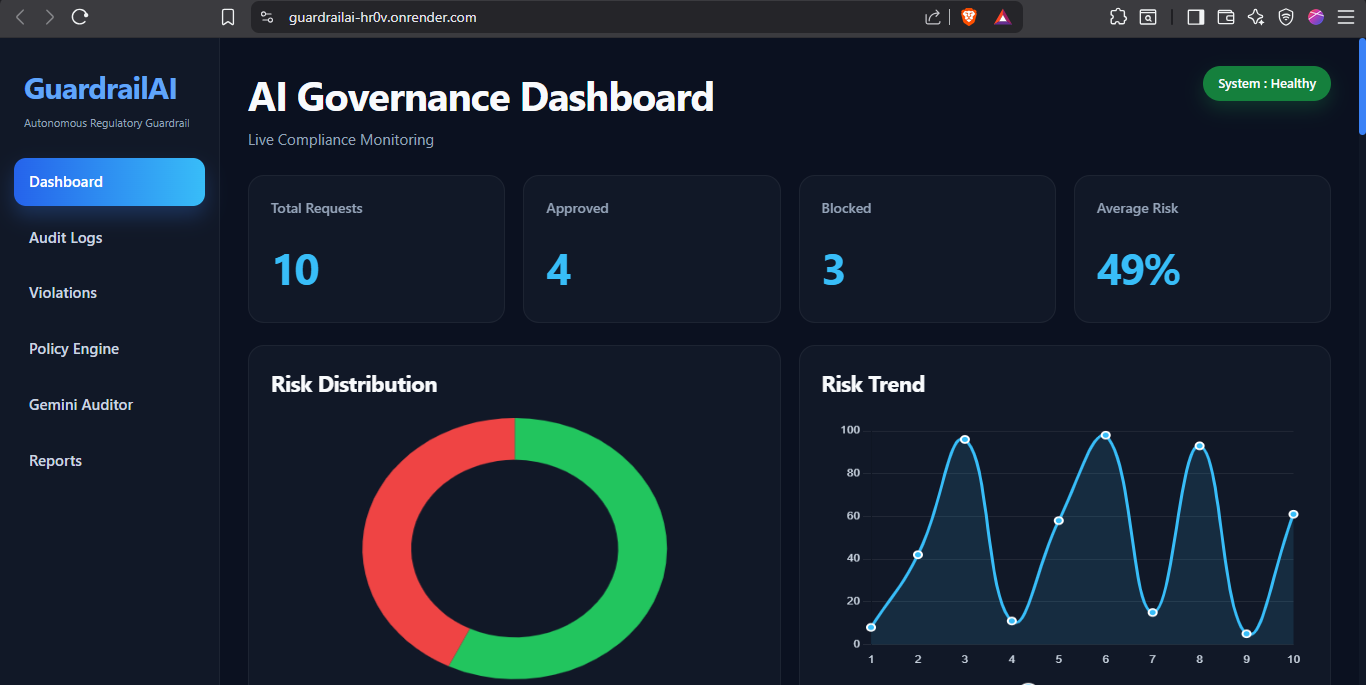Image resolution: width=1366 pixels, height=685 pixels.
Task: Click Risk Trend data point at x-axis 10
Action: [1293, 514]
